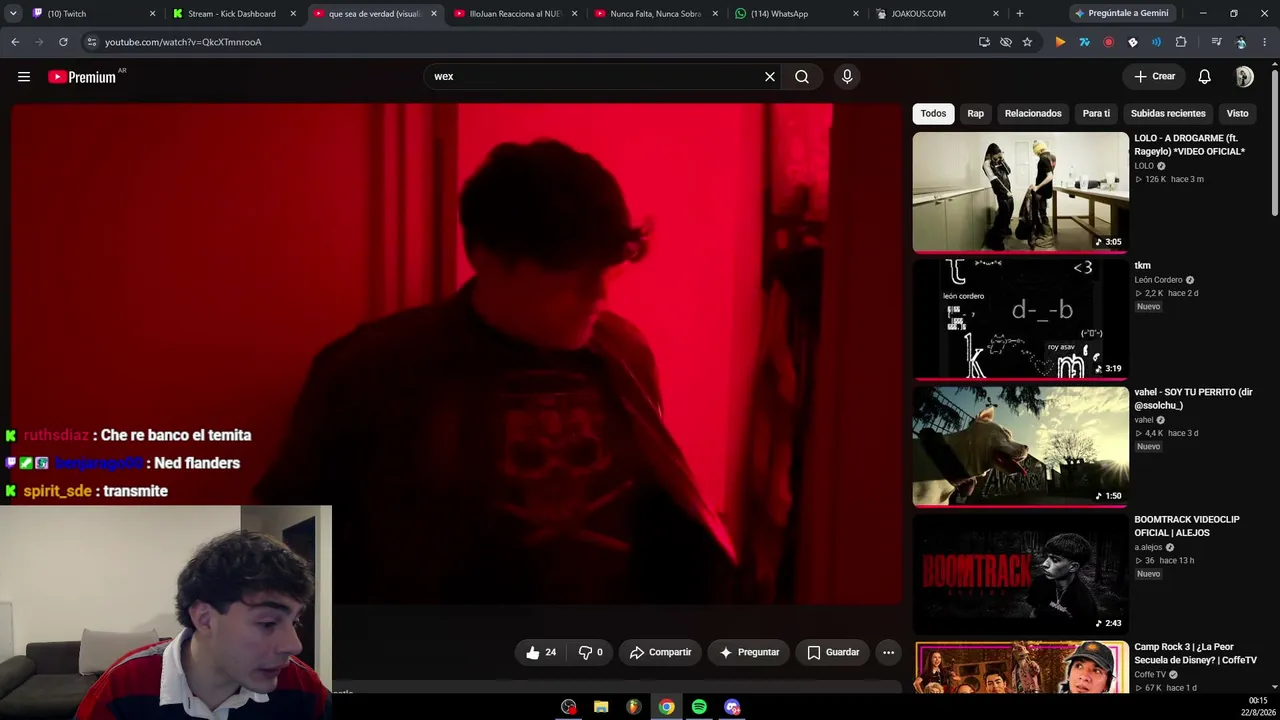1280x720 pixels.
Task: View site information icon in address bar
Action: point(91,42)
